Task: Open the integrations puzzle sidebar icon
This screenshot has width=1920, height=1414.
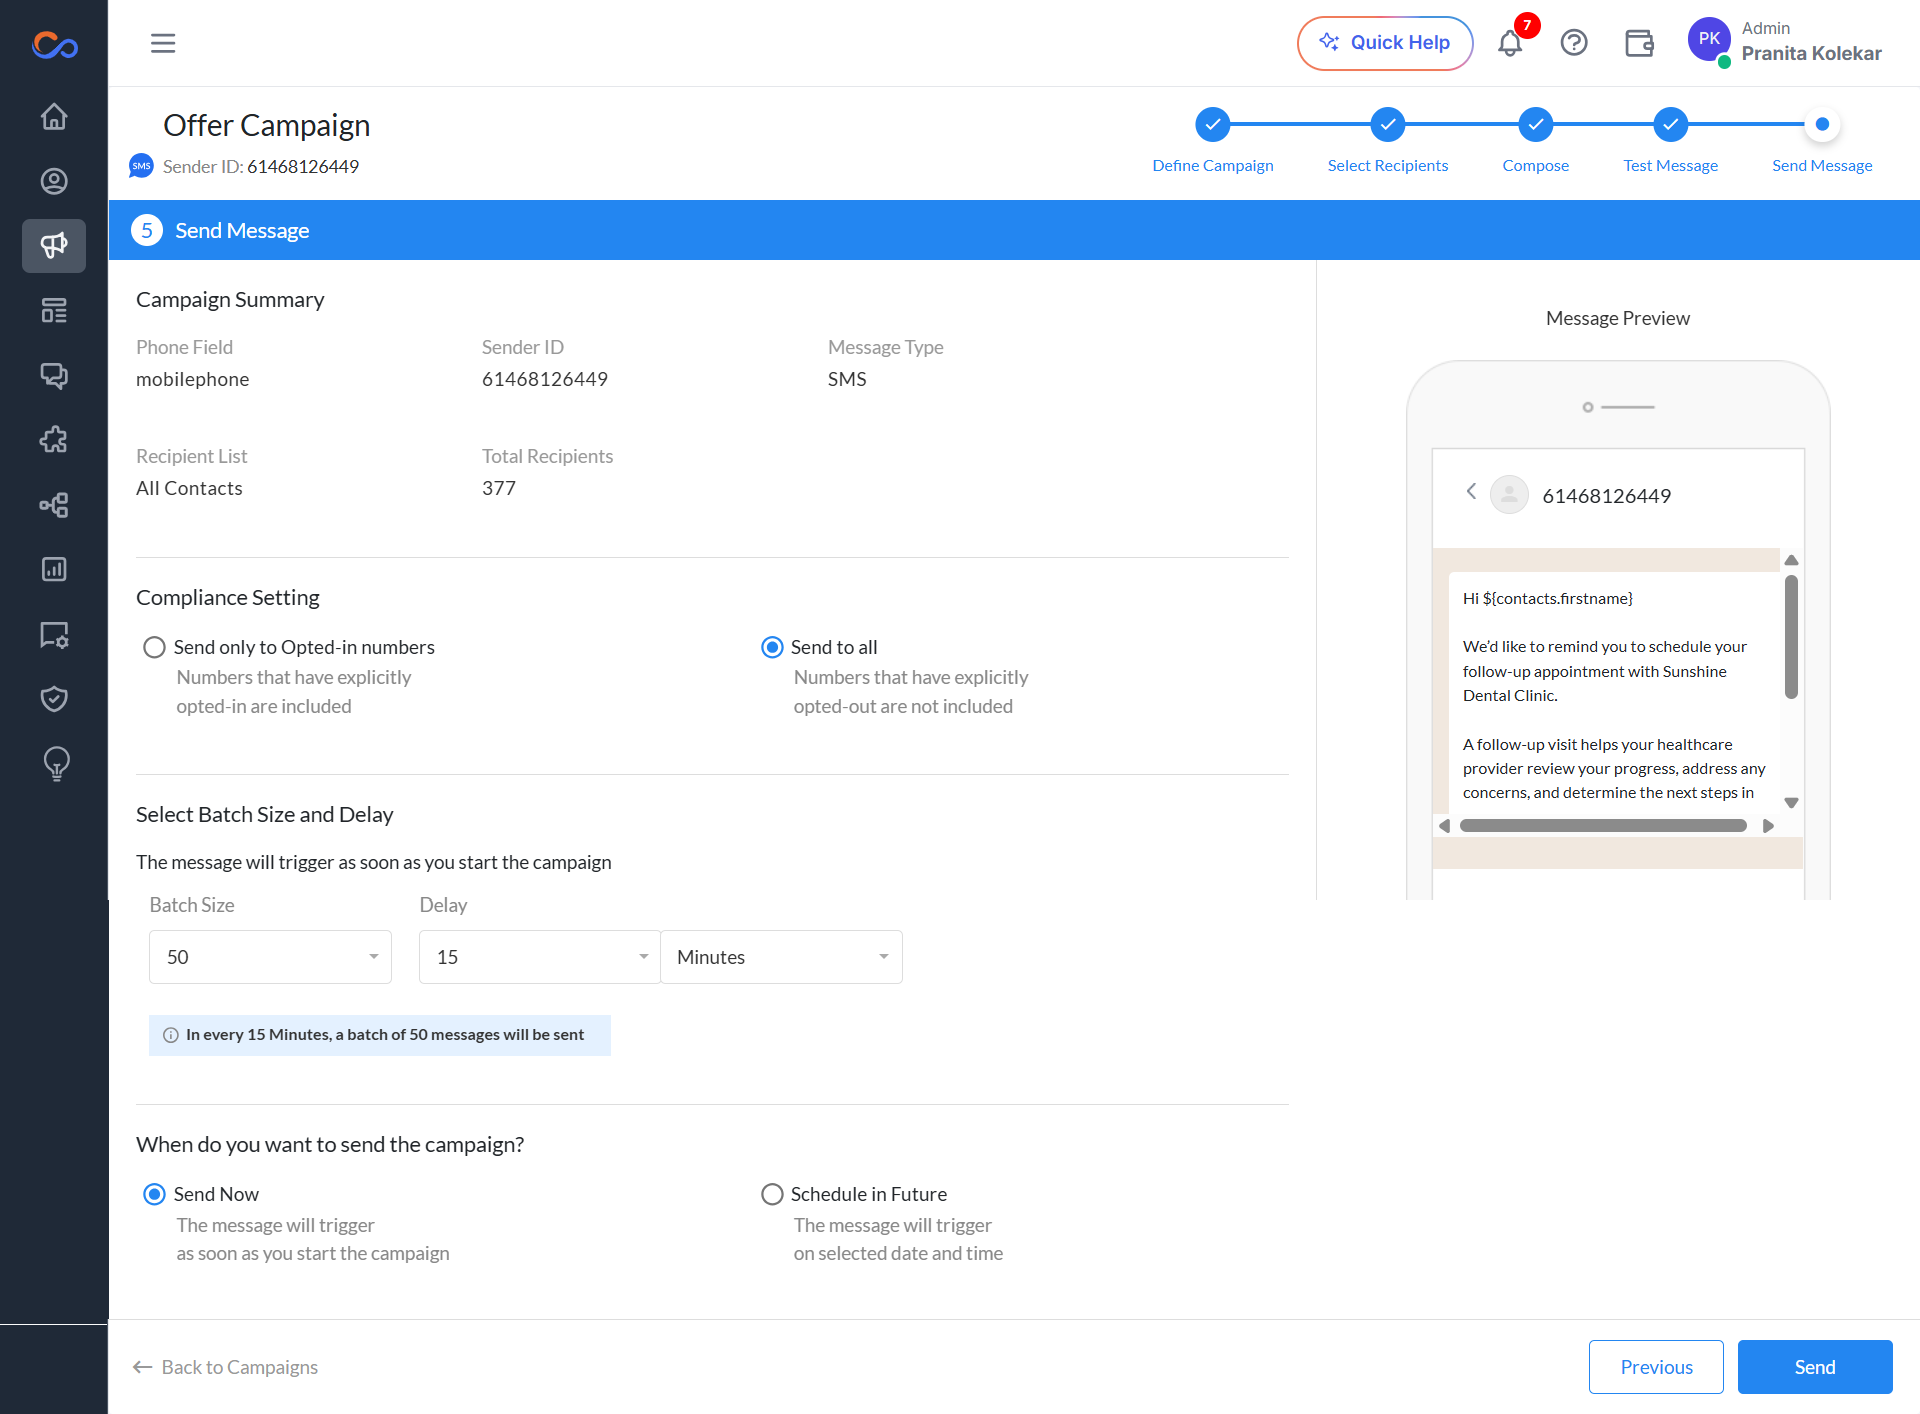Action: tap(54, 440)
